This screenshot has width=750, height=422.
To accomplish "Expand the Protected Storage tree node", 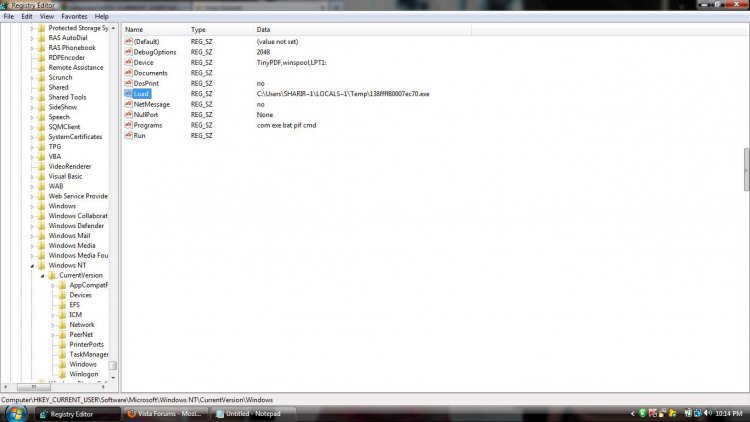I will tap(32, 28).
